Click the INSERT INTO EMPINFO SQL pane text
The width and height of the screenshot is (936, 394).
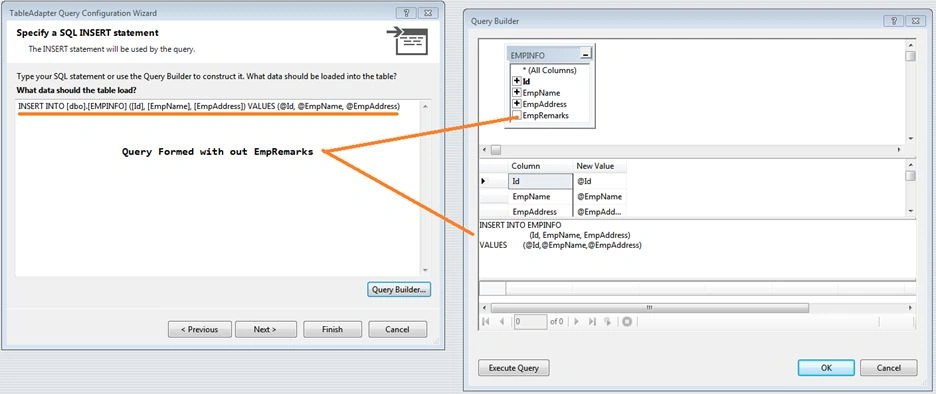(520, 225)
